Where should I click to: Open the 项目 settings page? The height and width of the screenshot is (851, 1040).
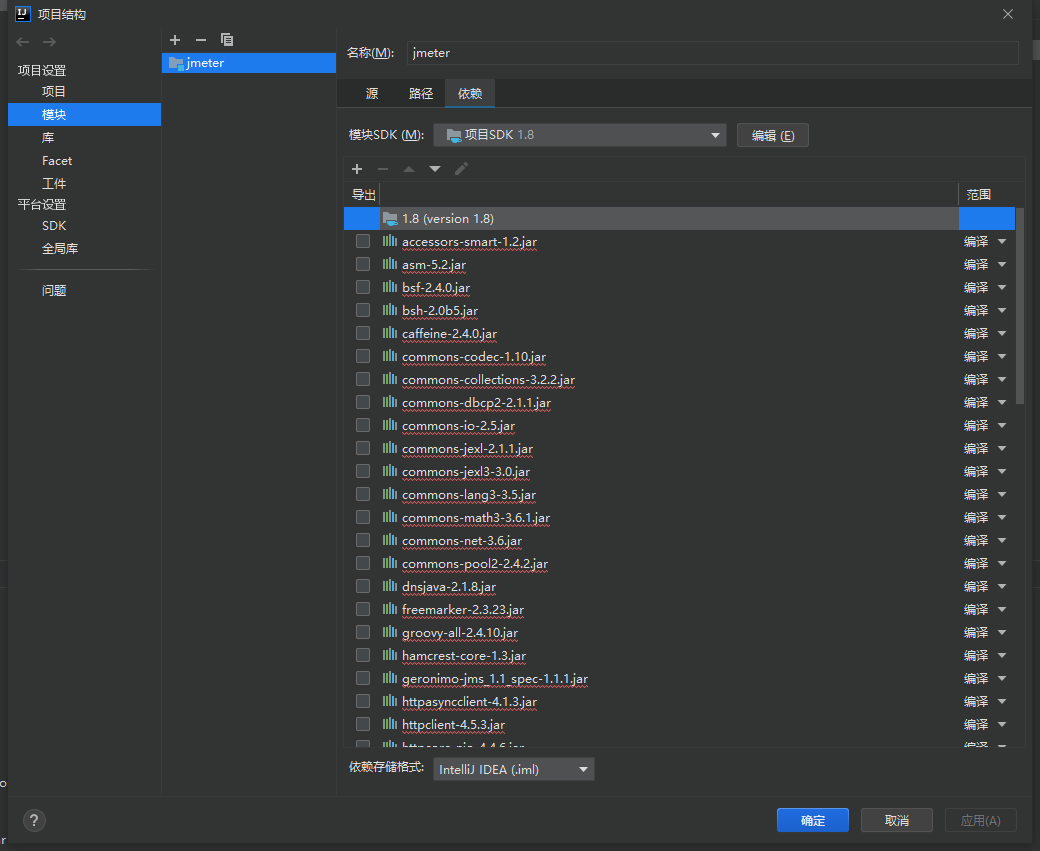[54, 92]
